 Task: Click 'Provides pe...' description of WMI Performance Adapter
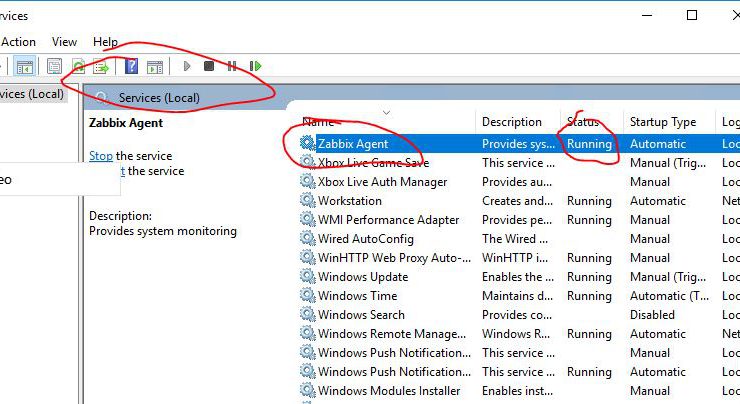517,220
